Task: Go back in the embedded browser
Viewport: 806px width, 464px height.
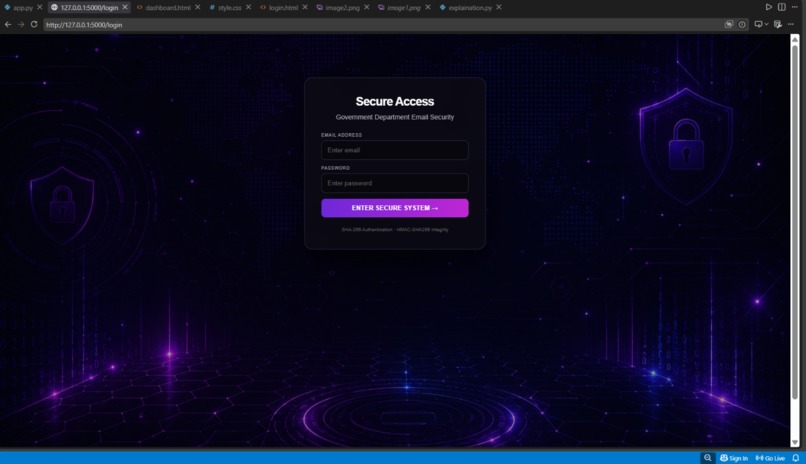Action: click(8, 24)
